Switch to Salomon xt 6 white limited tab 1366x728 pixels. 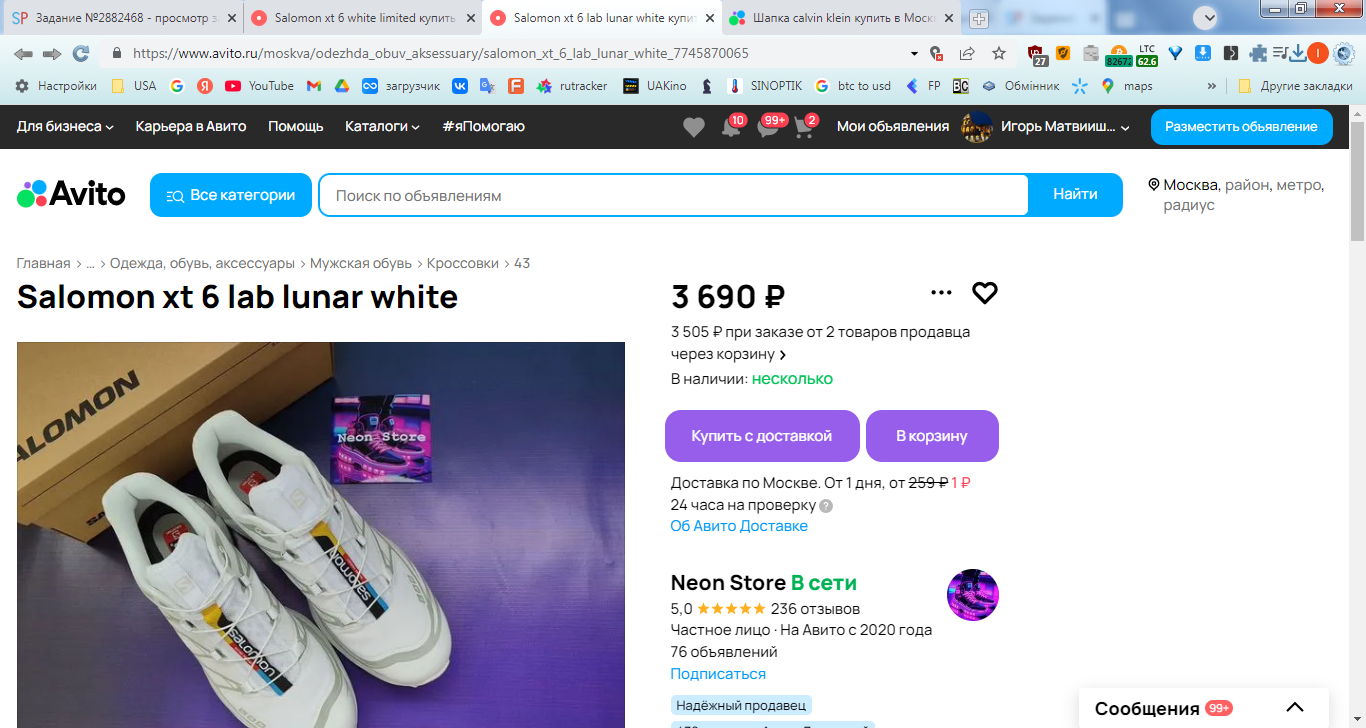coord(361,18)
